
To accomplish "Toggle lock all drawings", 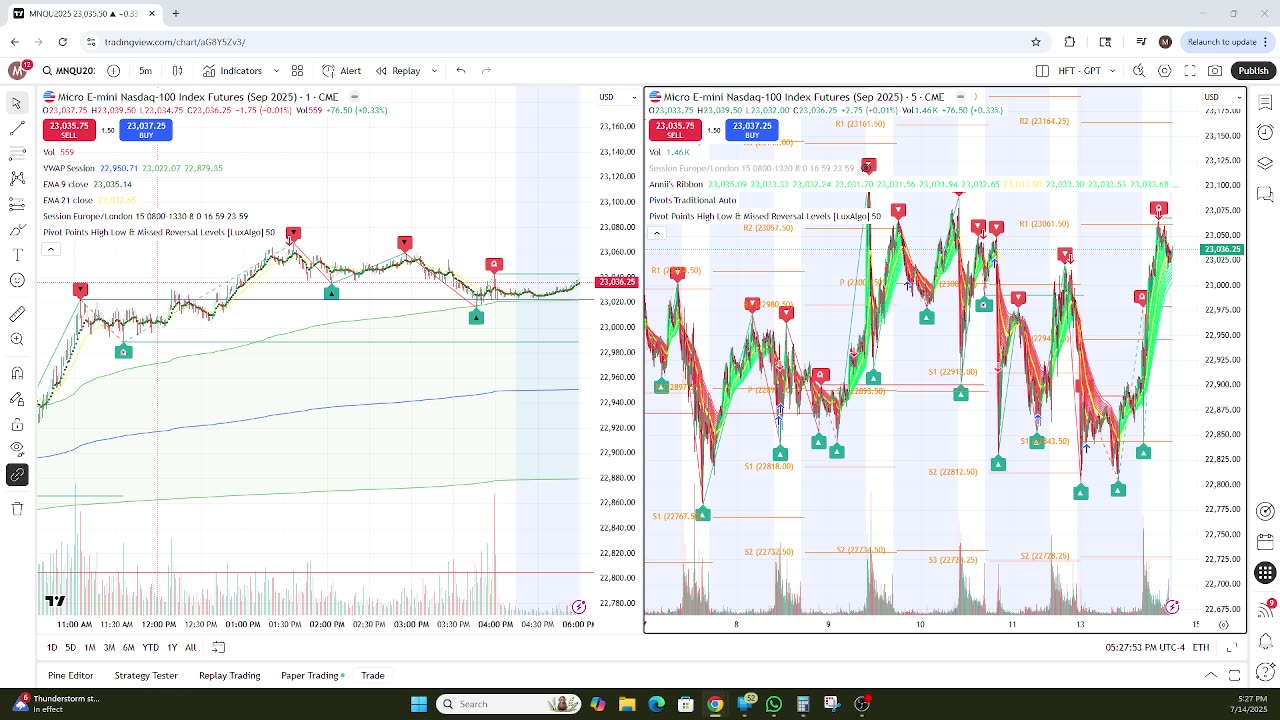I will point(17,424).
